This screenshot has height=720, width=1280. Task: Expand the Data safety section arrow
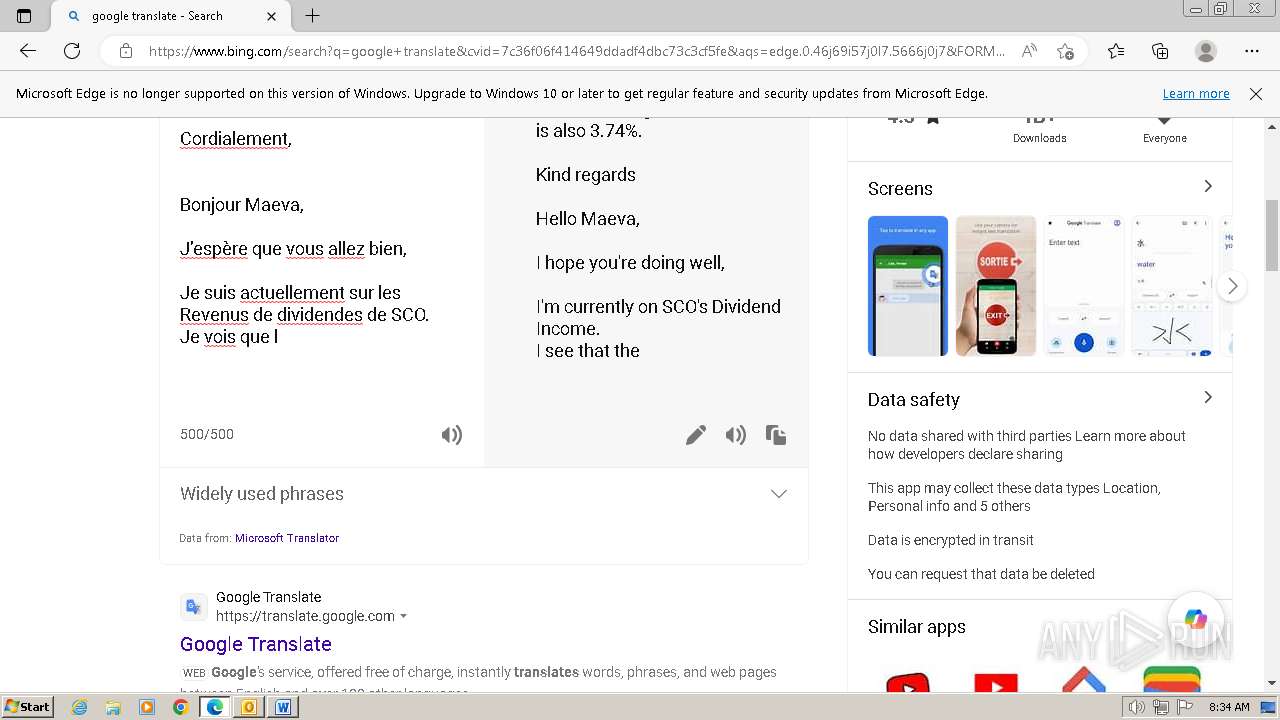click(x=1208, y=398)
